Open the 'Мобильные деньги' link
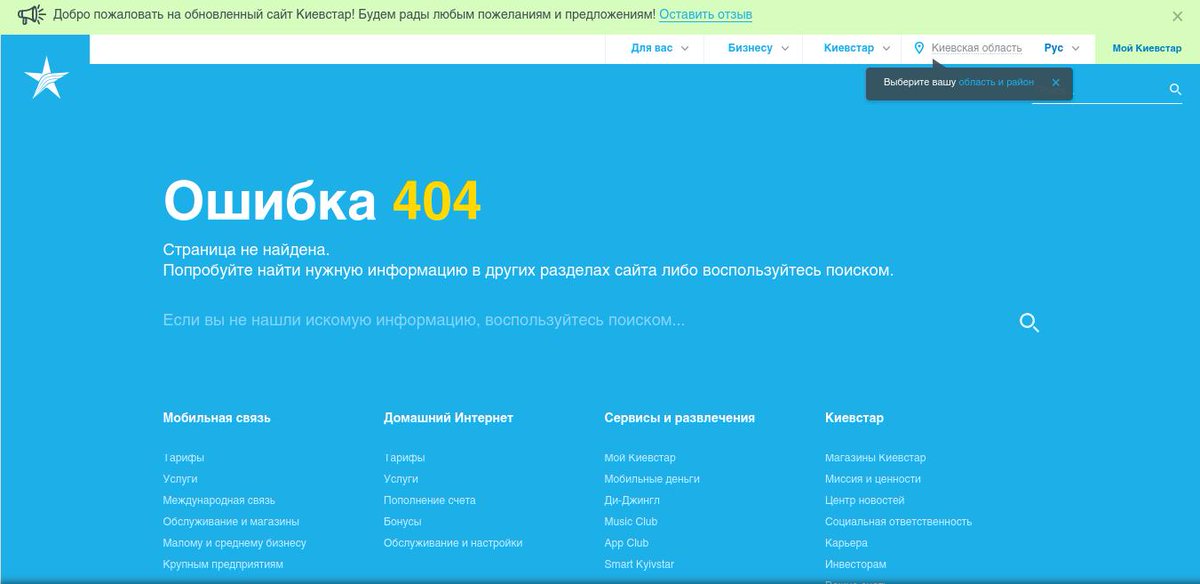1200x584 pixels. pyautogui.click(x=652, y=479)
